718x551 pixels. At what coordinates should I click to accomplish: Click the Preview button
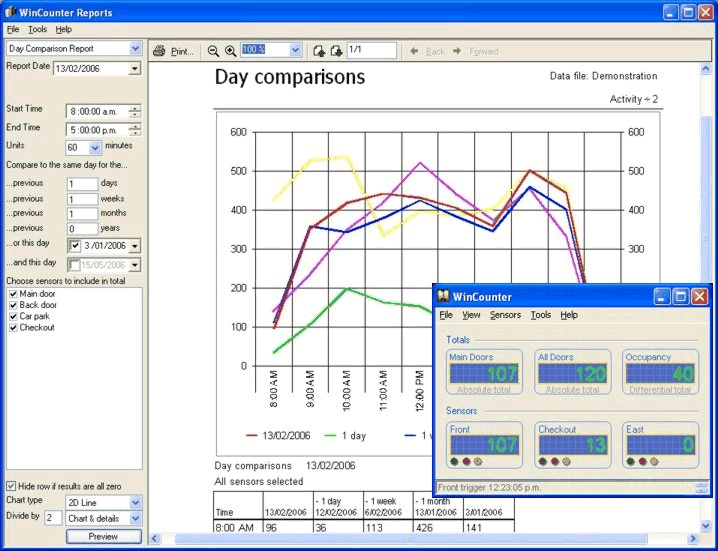(103, 536)
